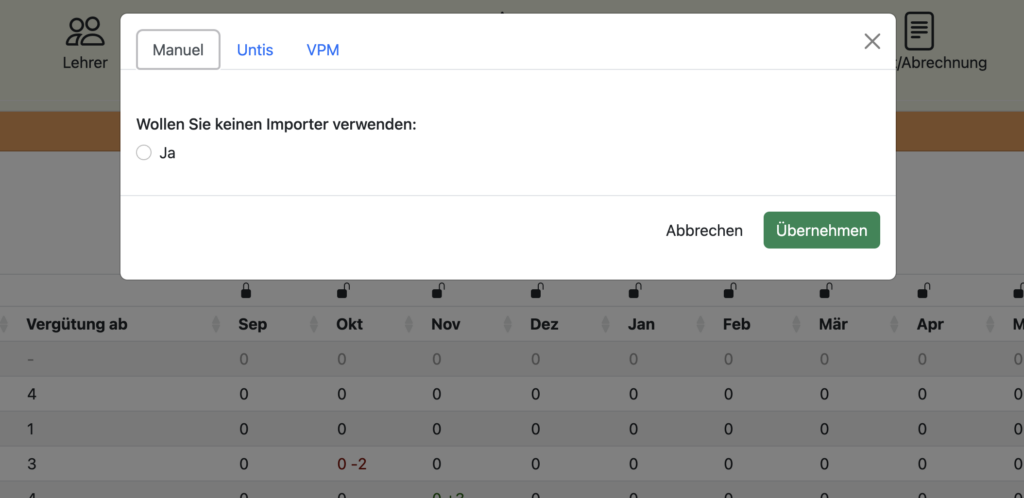Screen dimensions: 1024x498
Task: Sort by the Vergütung ab column arrows
Action: pos(216,324)
